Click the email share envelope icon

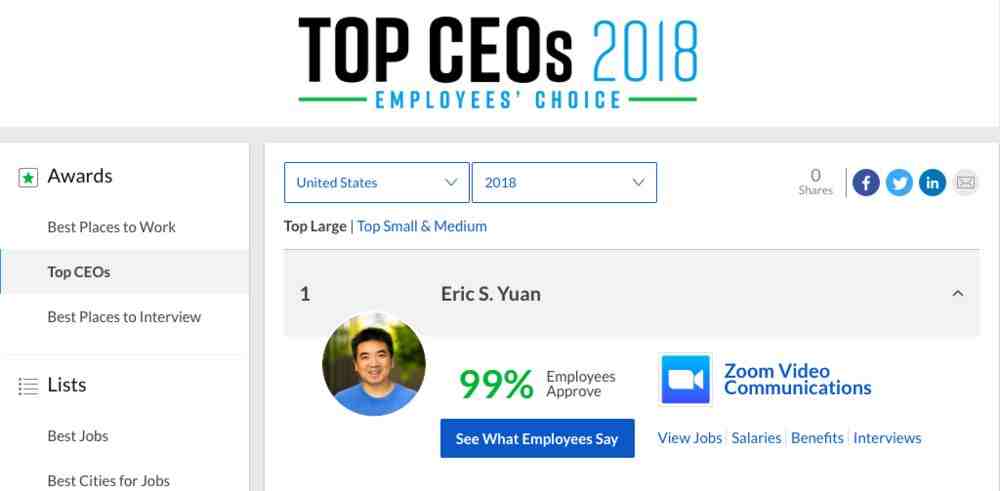pos(966,183)
